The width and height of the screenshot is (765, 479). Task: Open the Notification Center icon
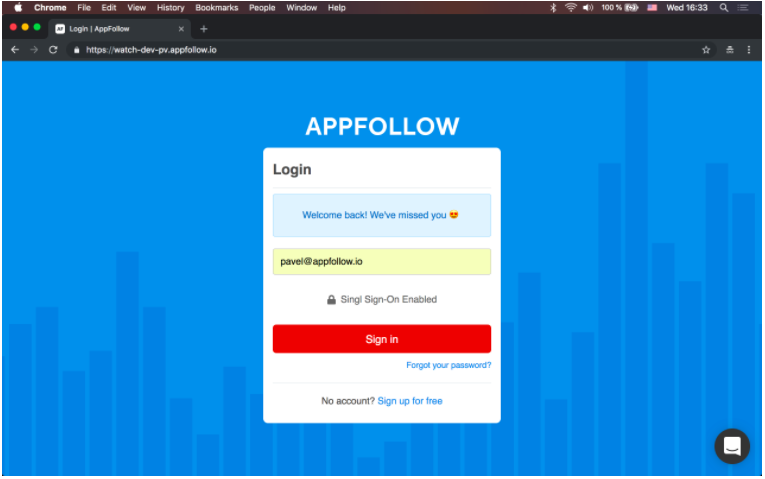point(743,8)
